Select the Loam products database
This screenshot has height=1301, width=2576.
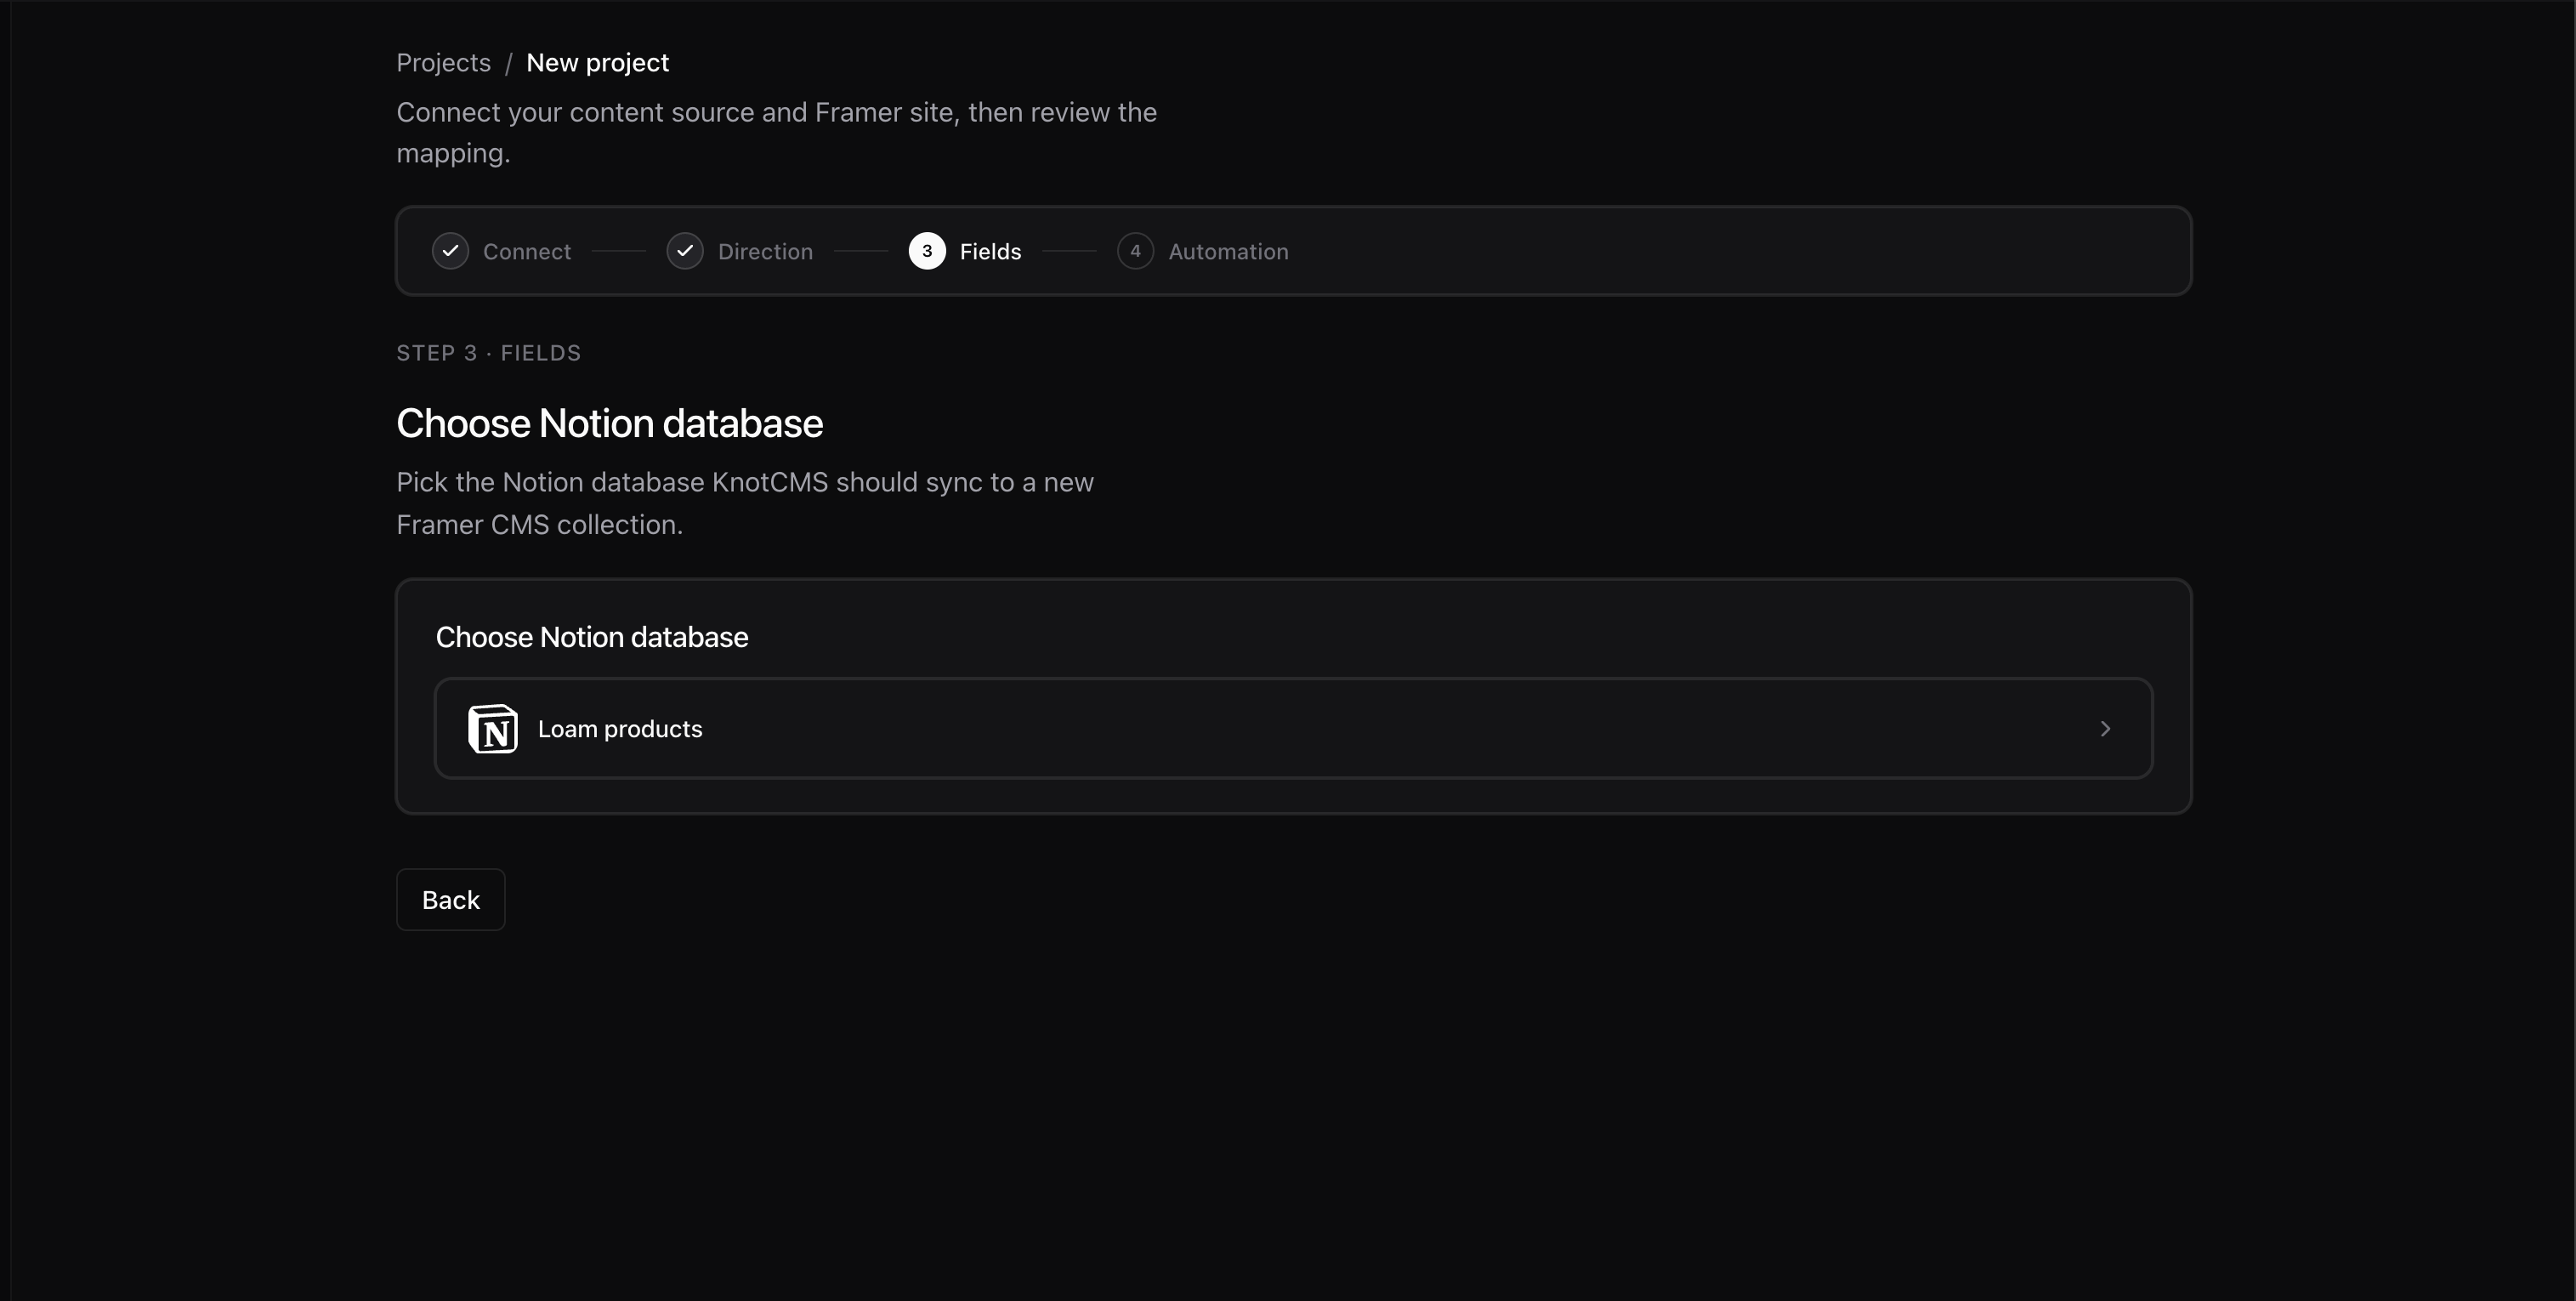1293,728
